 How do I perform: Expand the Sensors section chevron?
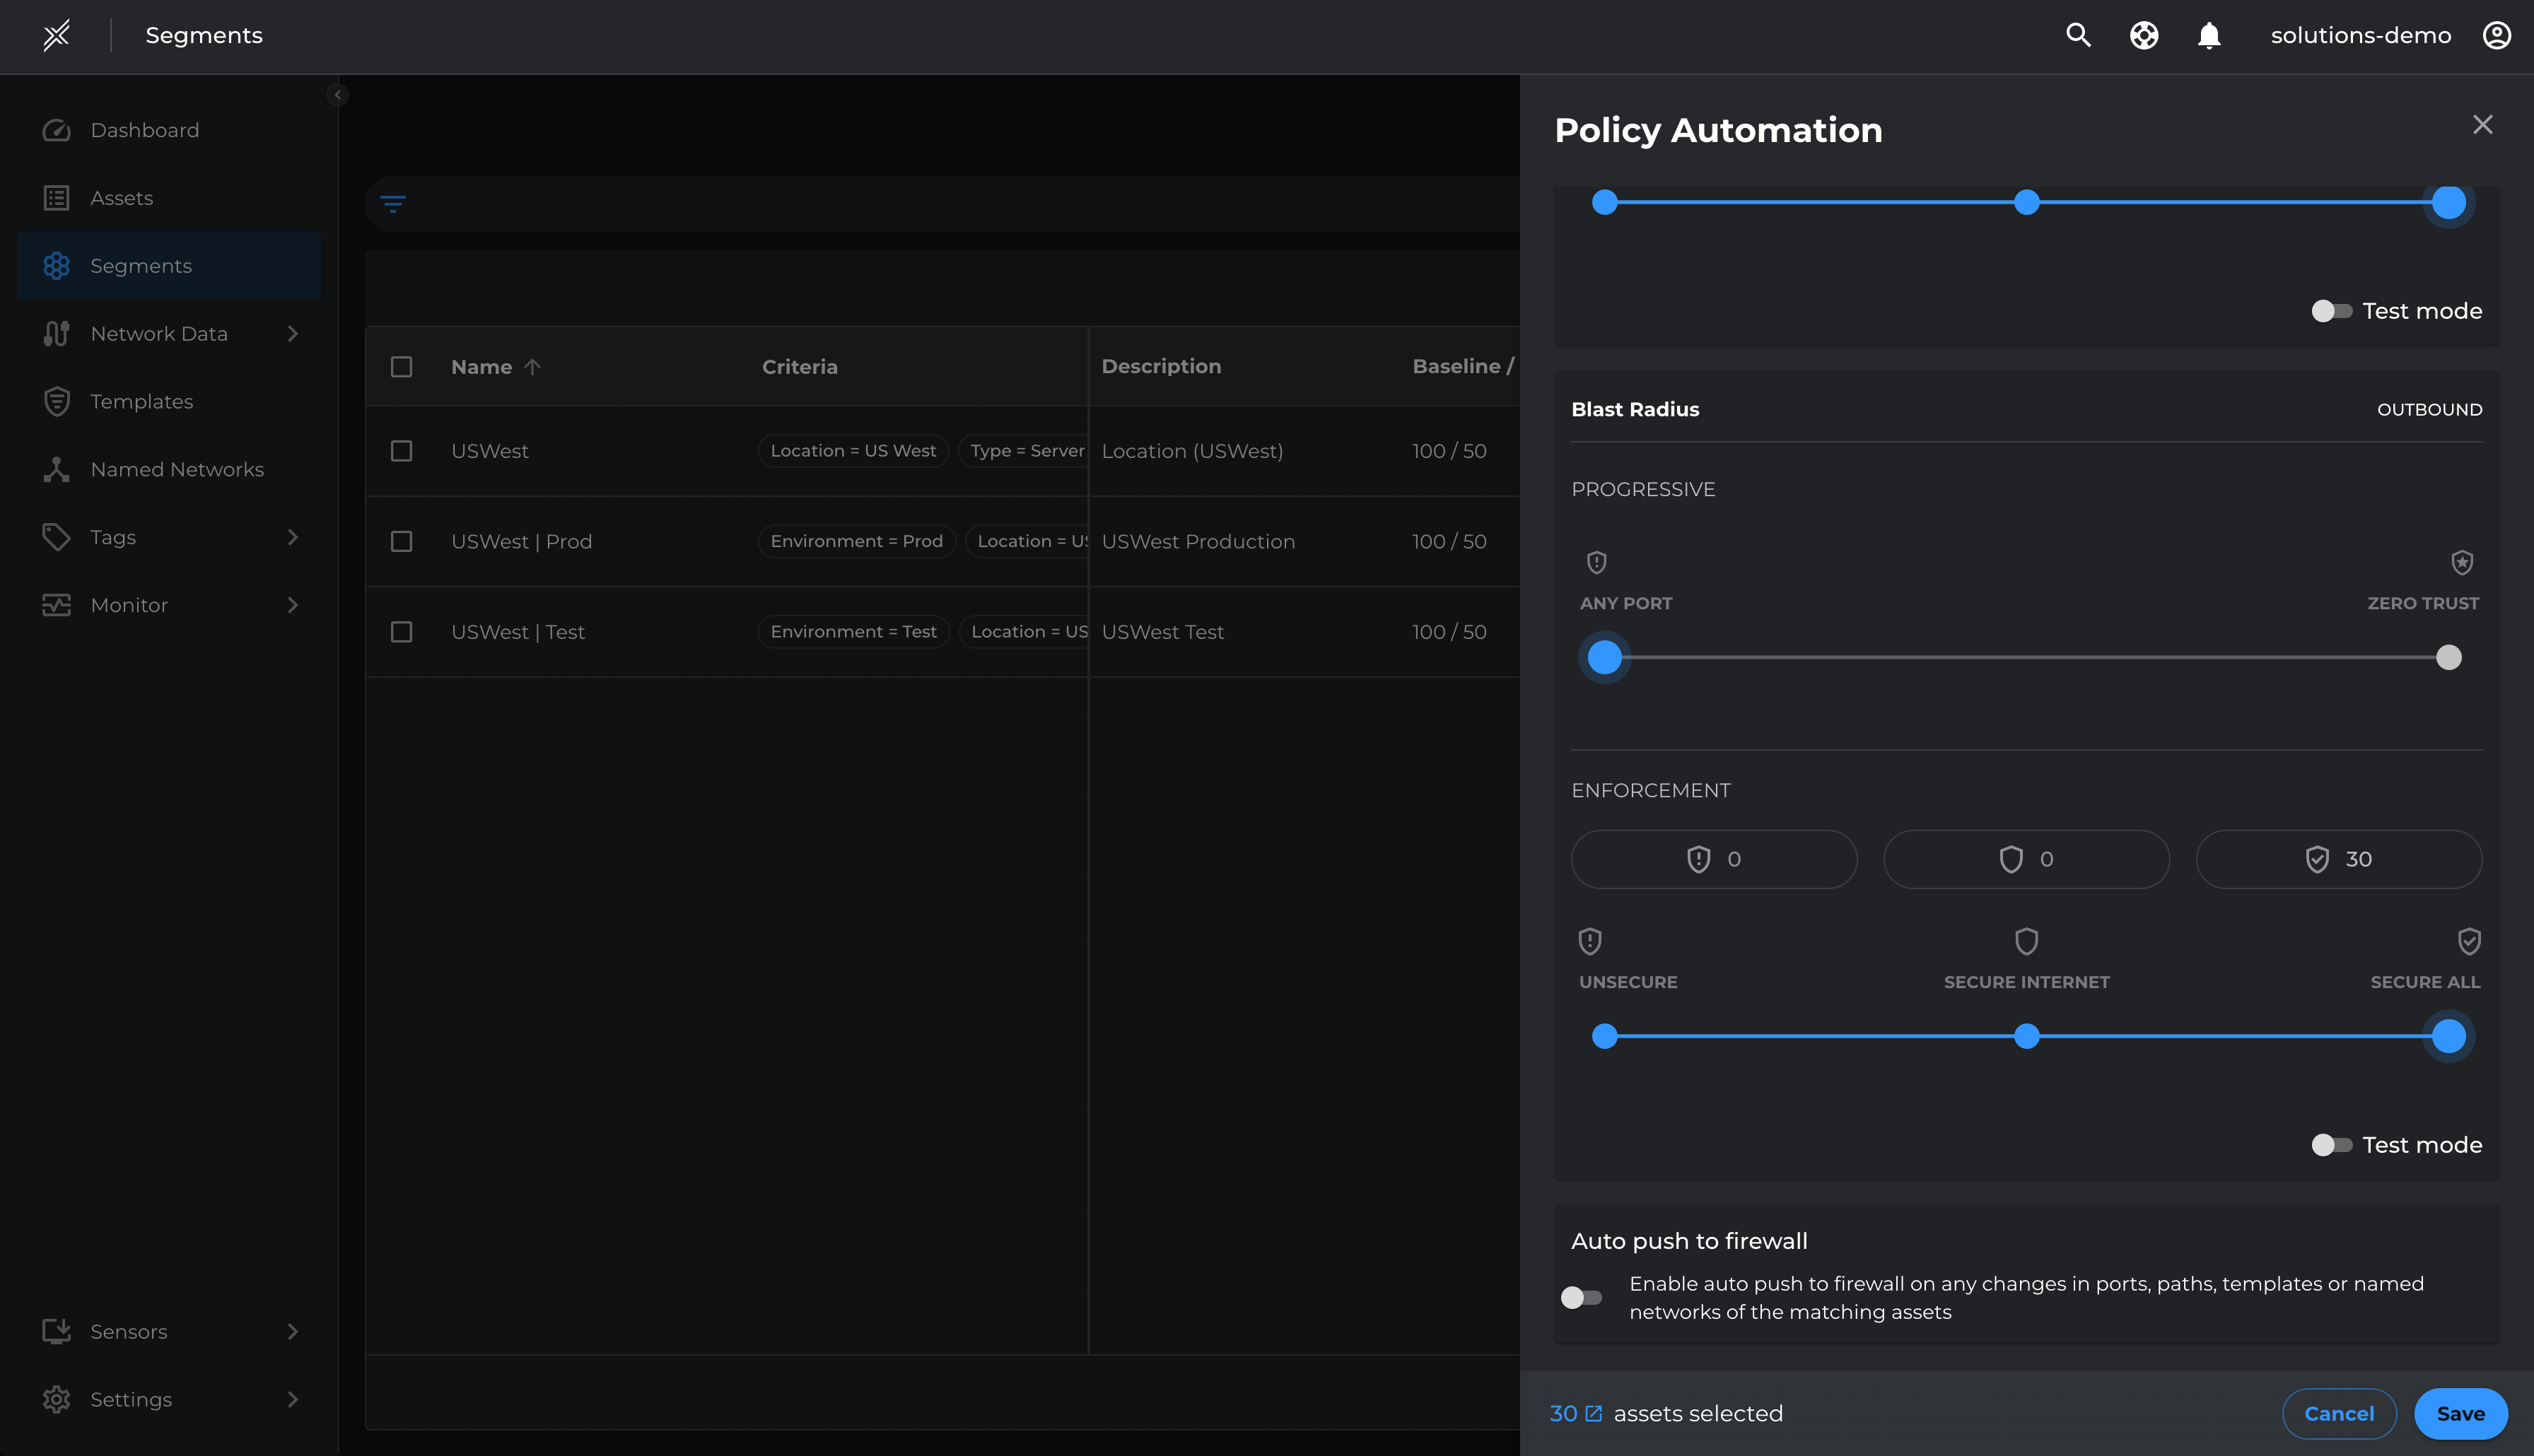(x=292, y=1331)
